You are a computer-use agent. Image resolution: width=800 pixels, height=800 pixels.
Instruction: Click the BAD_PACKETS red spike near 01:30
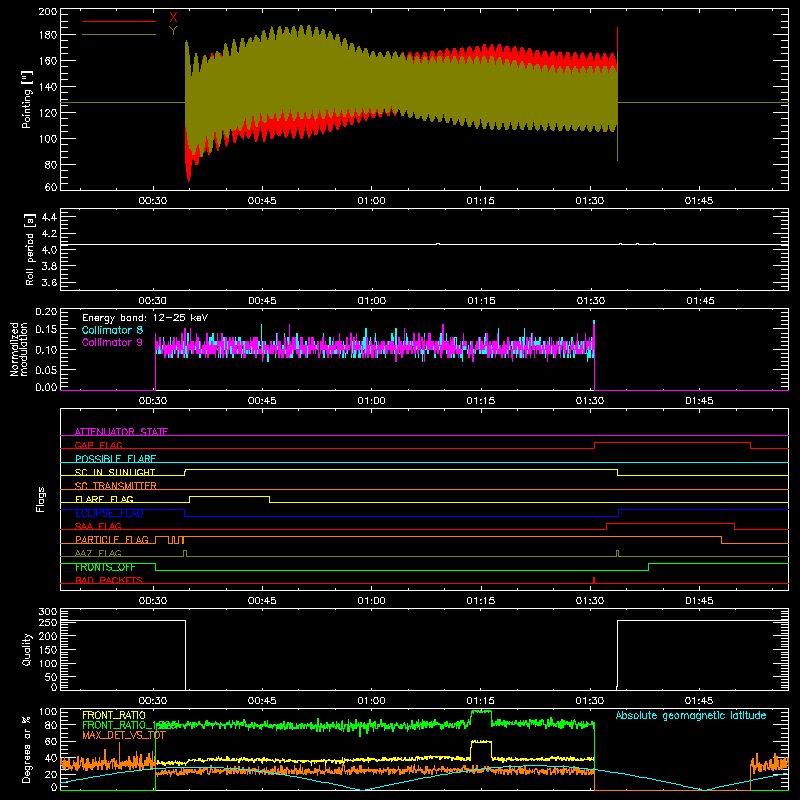[594, 580]
